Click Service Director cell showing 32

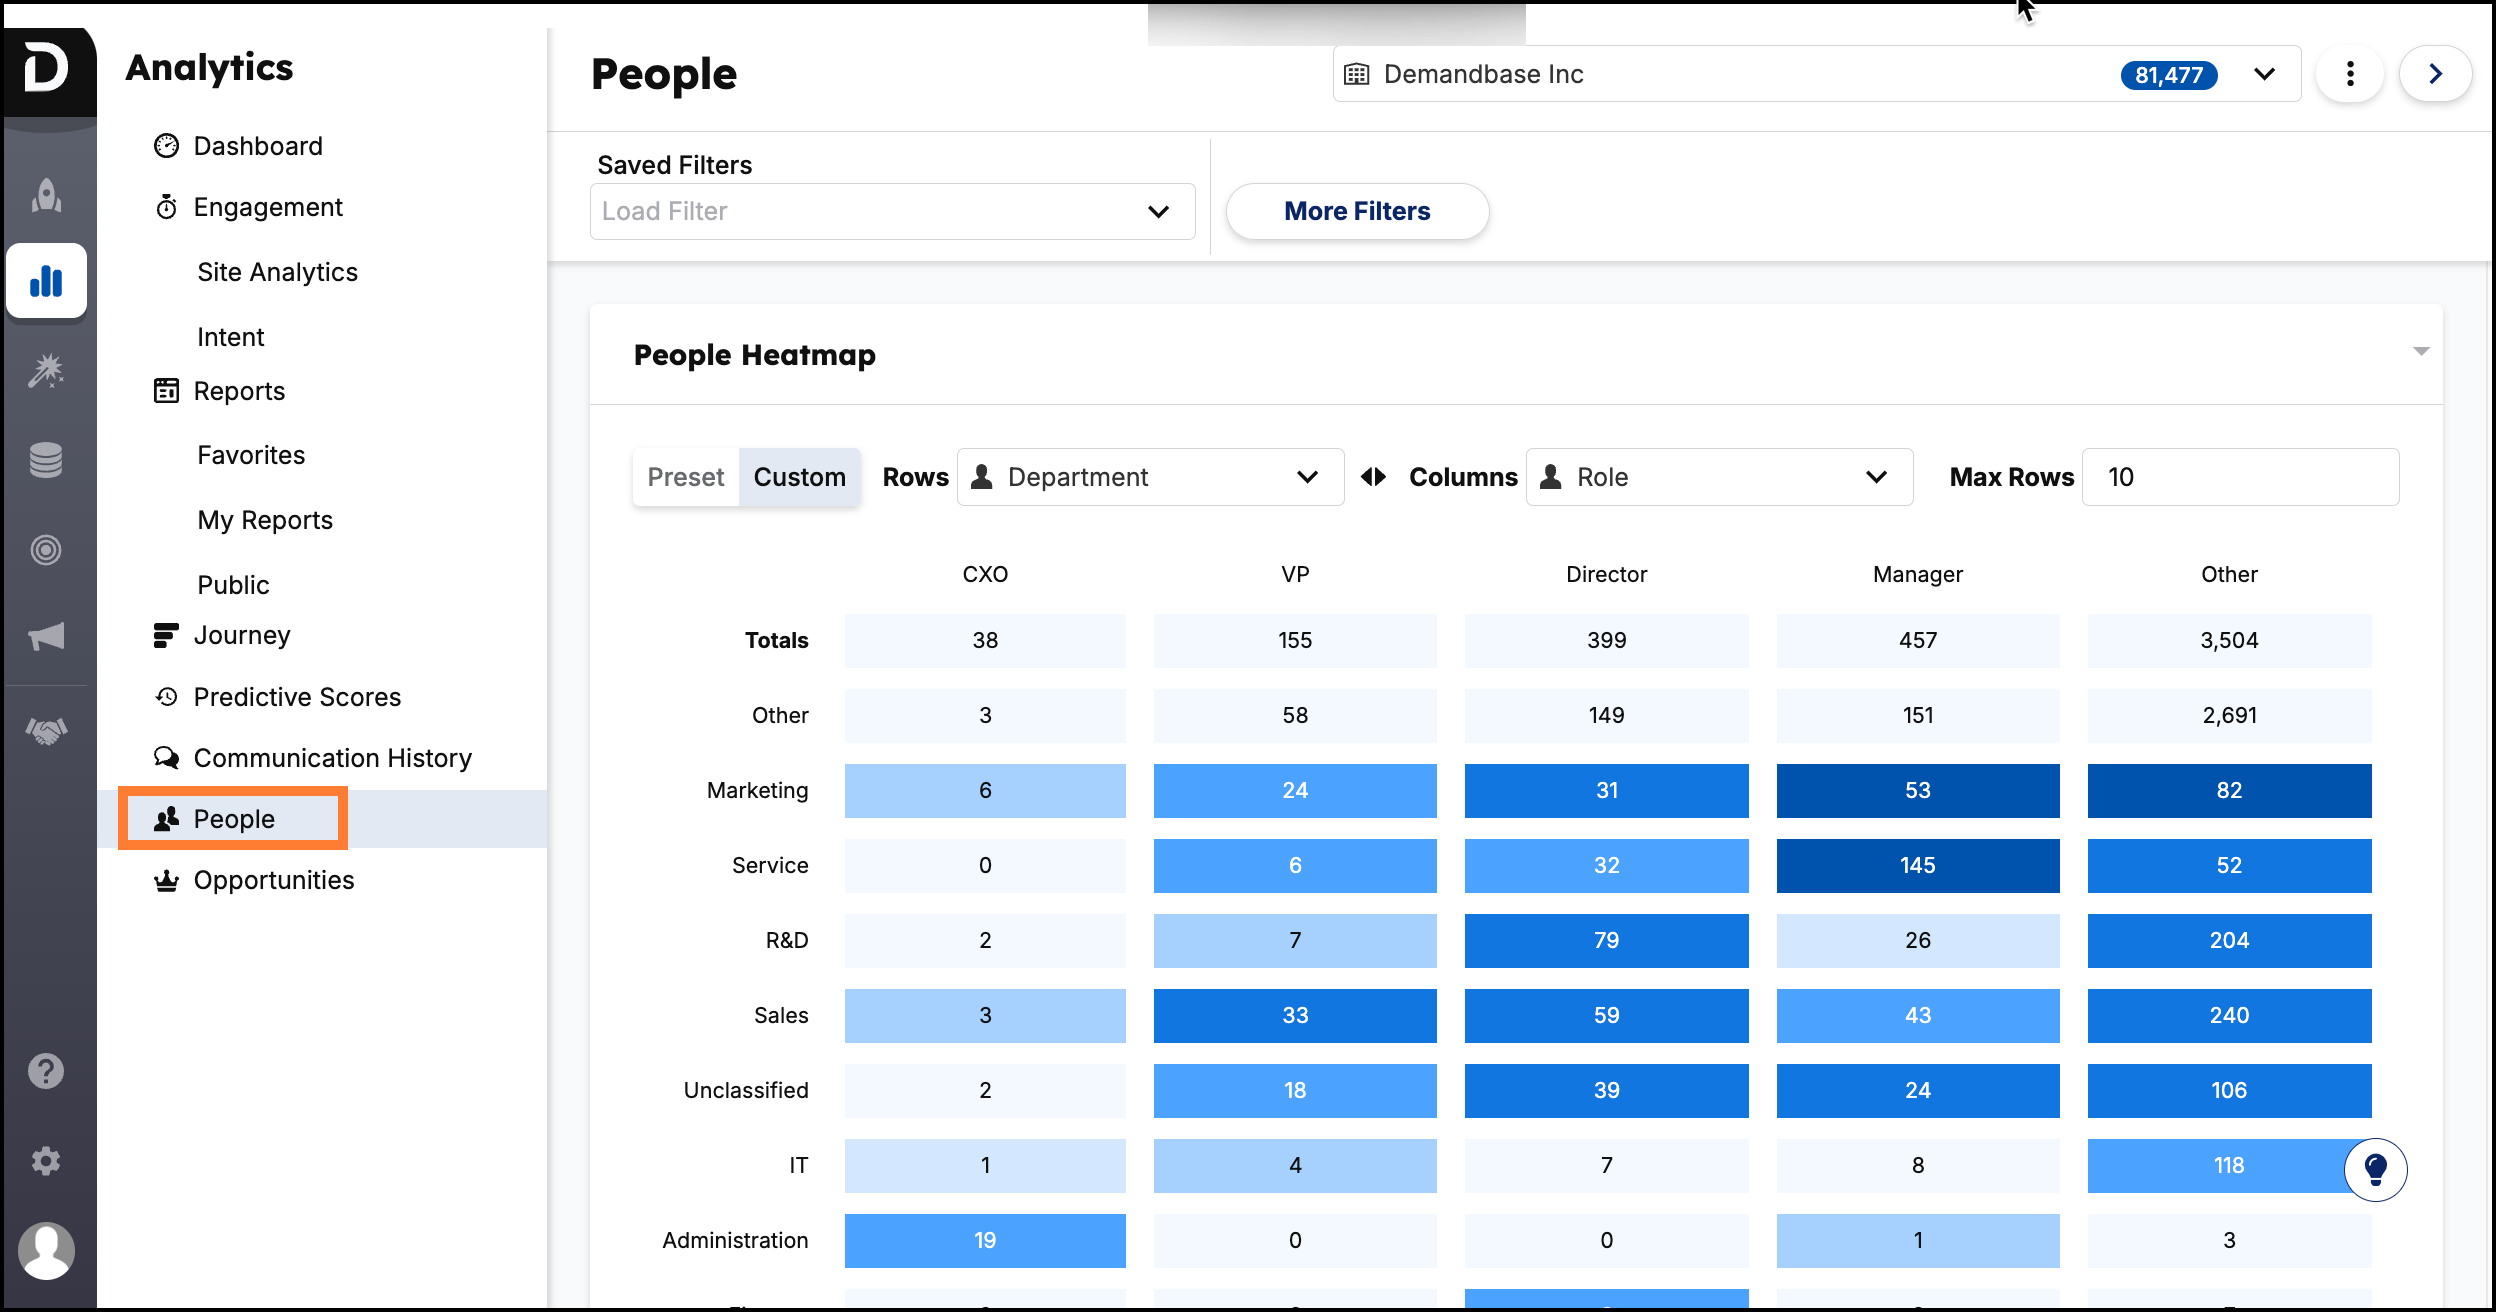point(1606,865)
